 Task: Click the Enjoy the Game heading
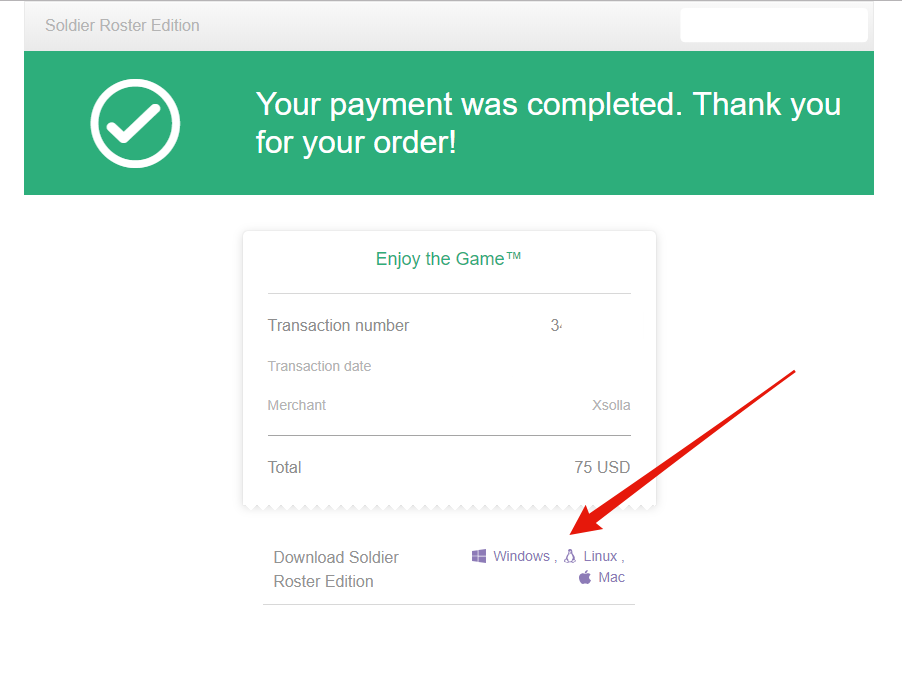pos(449,259)
